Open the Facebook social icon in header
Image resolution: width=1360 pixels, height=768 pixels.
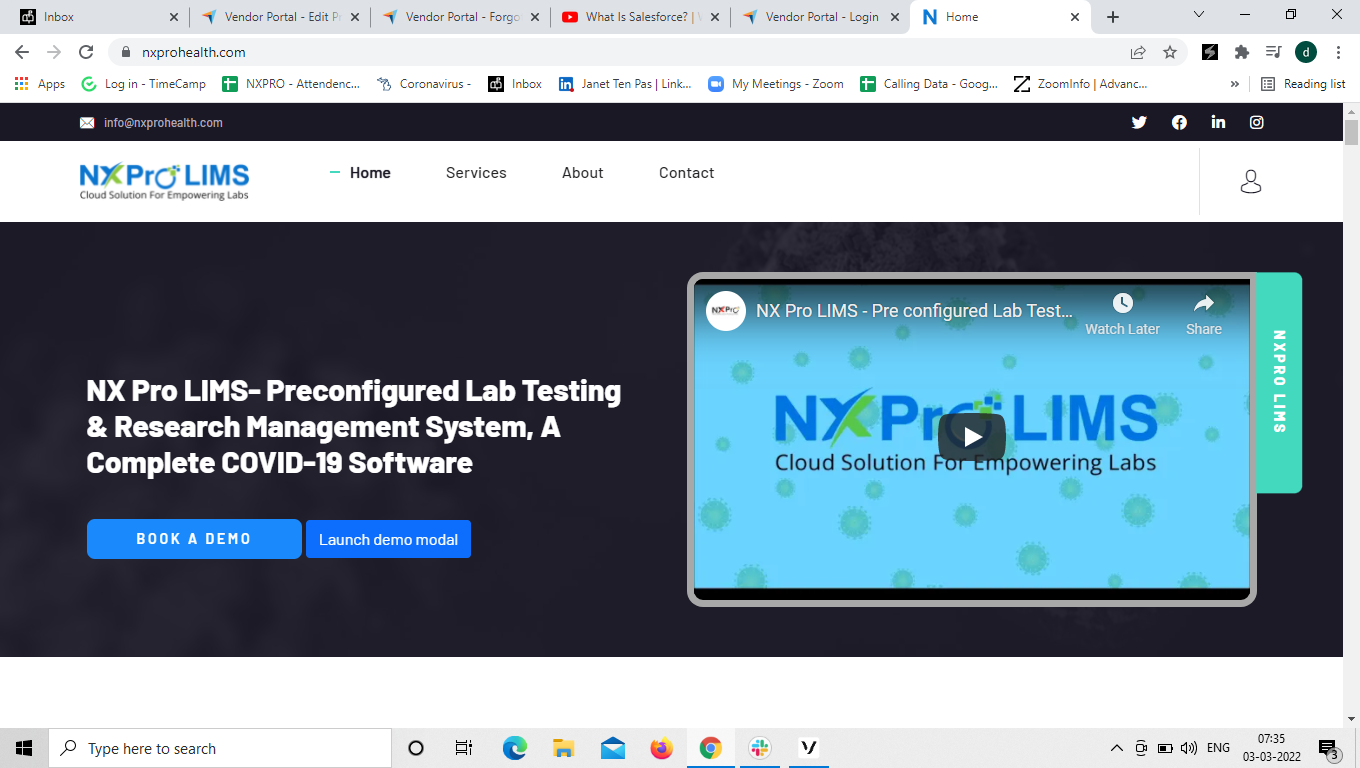tap(1178, 122)
